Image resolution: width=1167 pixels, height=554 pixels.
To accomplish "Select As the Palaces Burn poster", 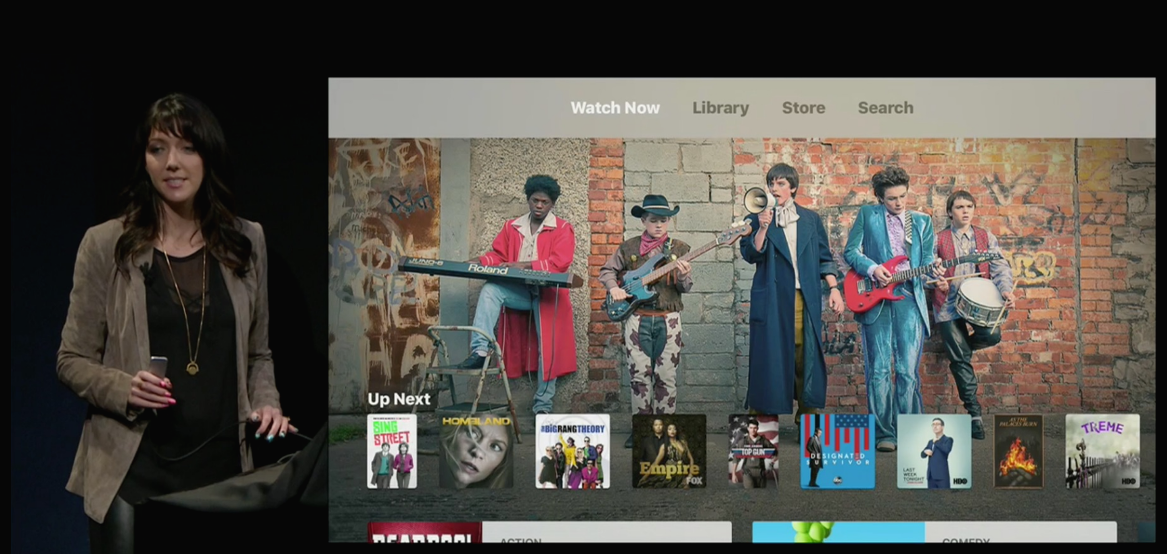I will point(1018,451).
